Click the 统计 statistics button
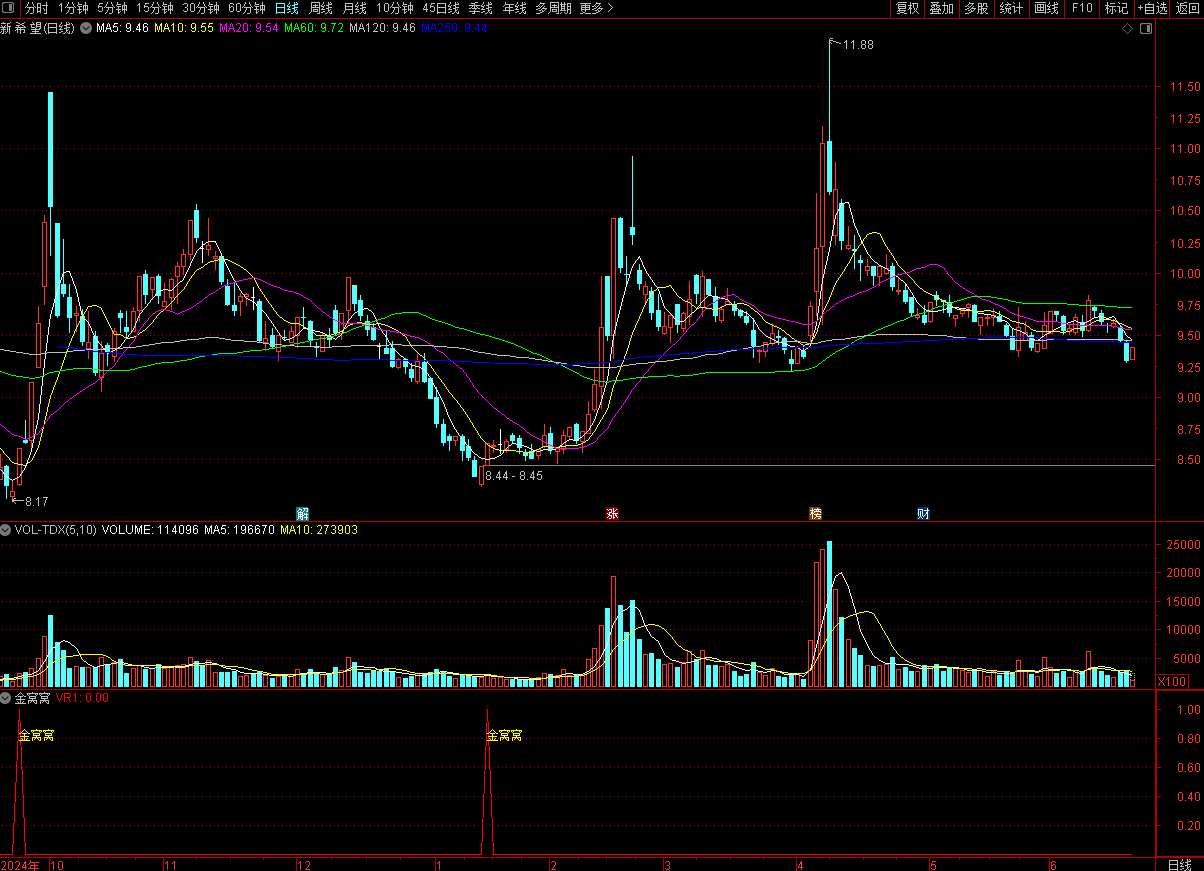This screenshot has width=1204, height=871. click(x=1011, y=8)
